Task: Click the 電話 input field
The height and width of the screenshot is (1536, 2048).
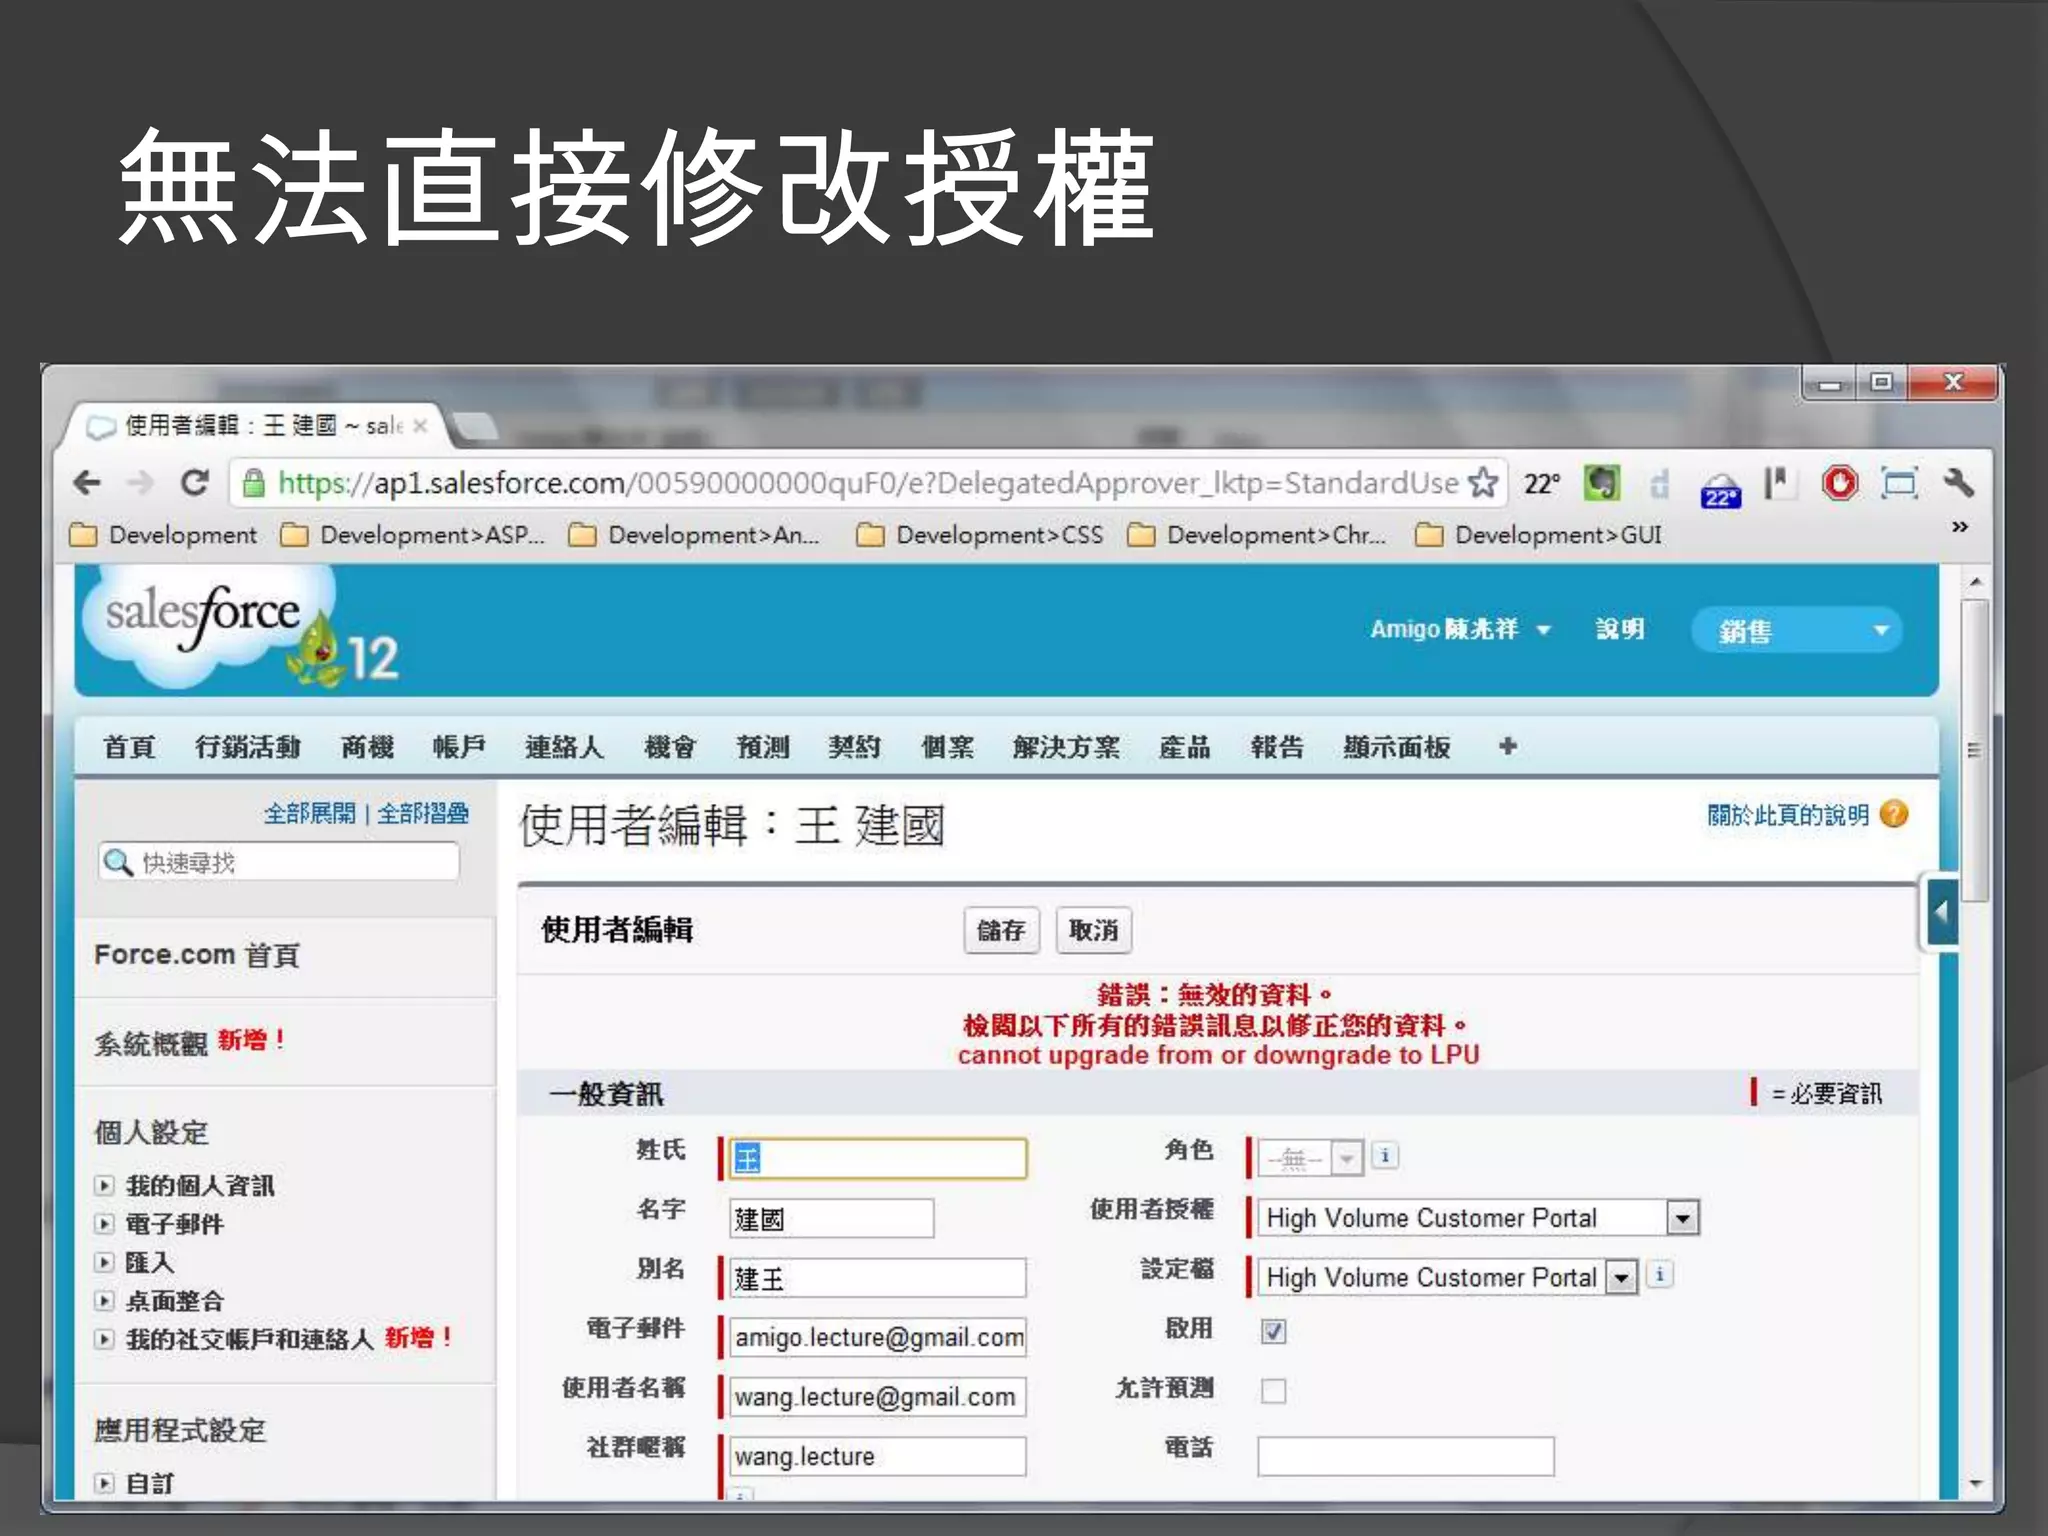Action: 1405,1456
